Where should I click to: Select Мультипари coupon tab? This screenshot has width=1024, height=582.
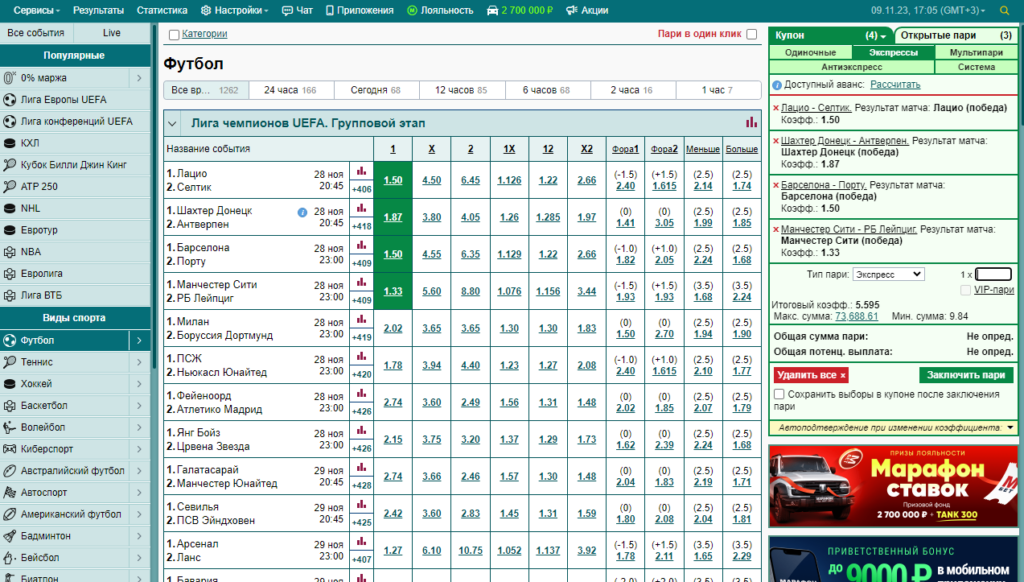pos(976,53)
